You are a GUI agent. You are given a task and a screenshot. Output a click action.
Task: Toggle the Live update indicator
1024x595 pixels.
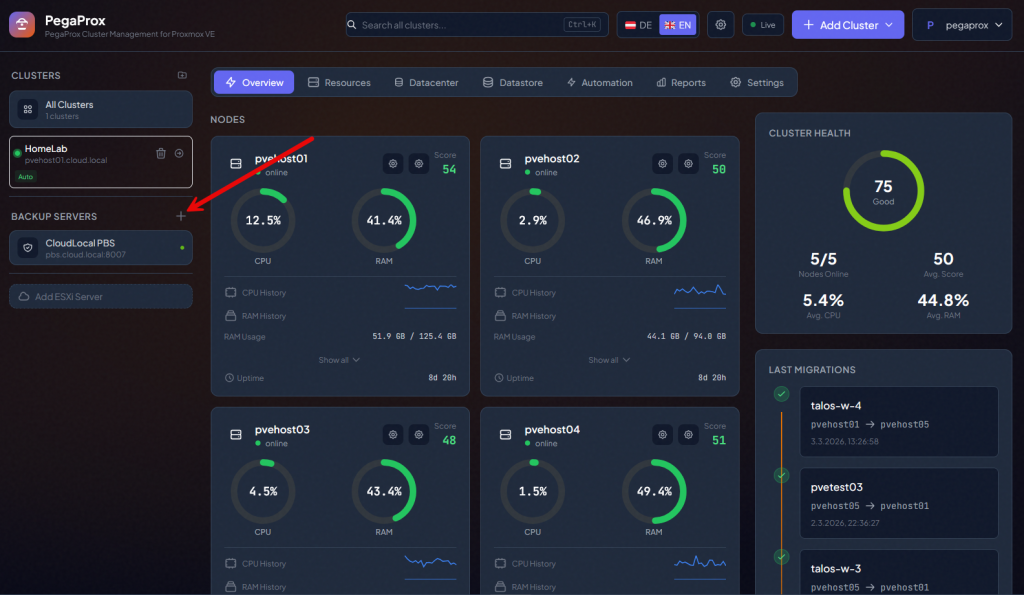[x=762, y=25]
